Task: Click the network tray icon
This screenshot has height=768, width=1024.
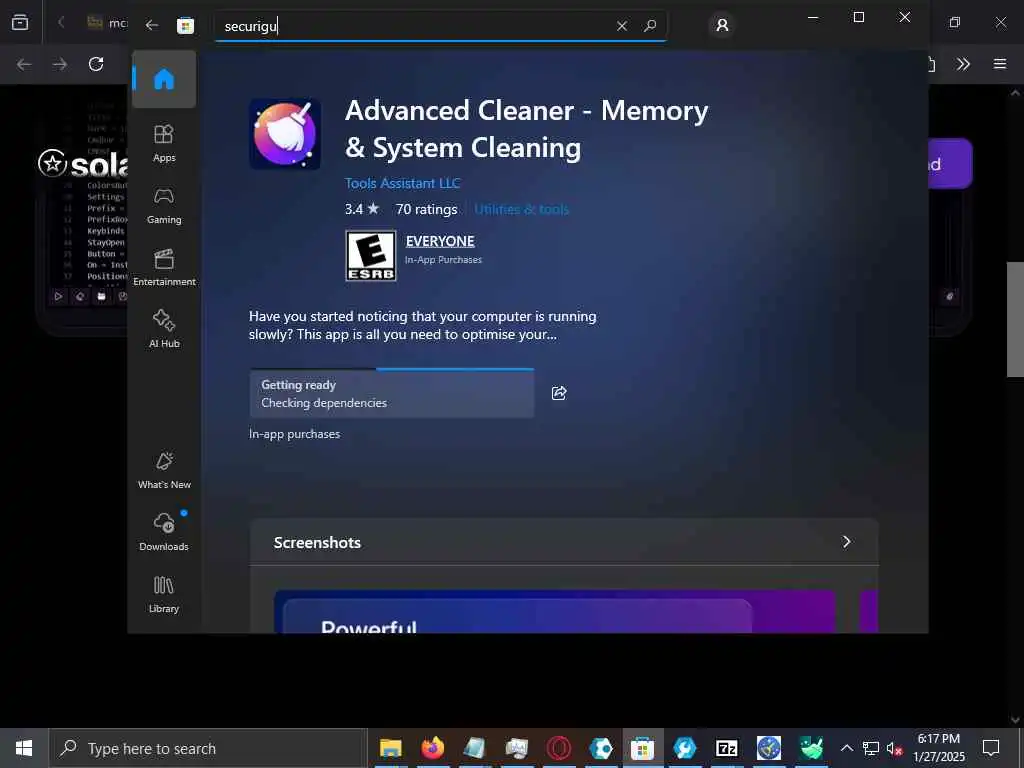Action: coord(871,748)
